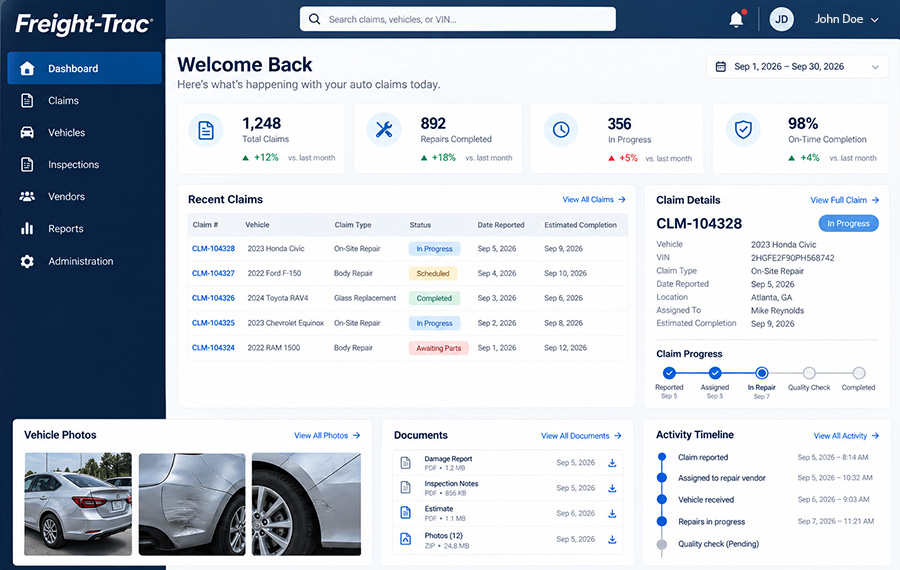Click View All Photos link

point(327,436)
